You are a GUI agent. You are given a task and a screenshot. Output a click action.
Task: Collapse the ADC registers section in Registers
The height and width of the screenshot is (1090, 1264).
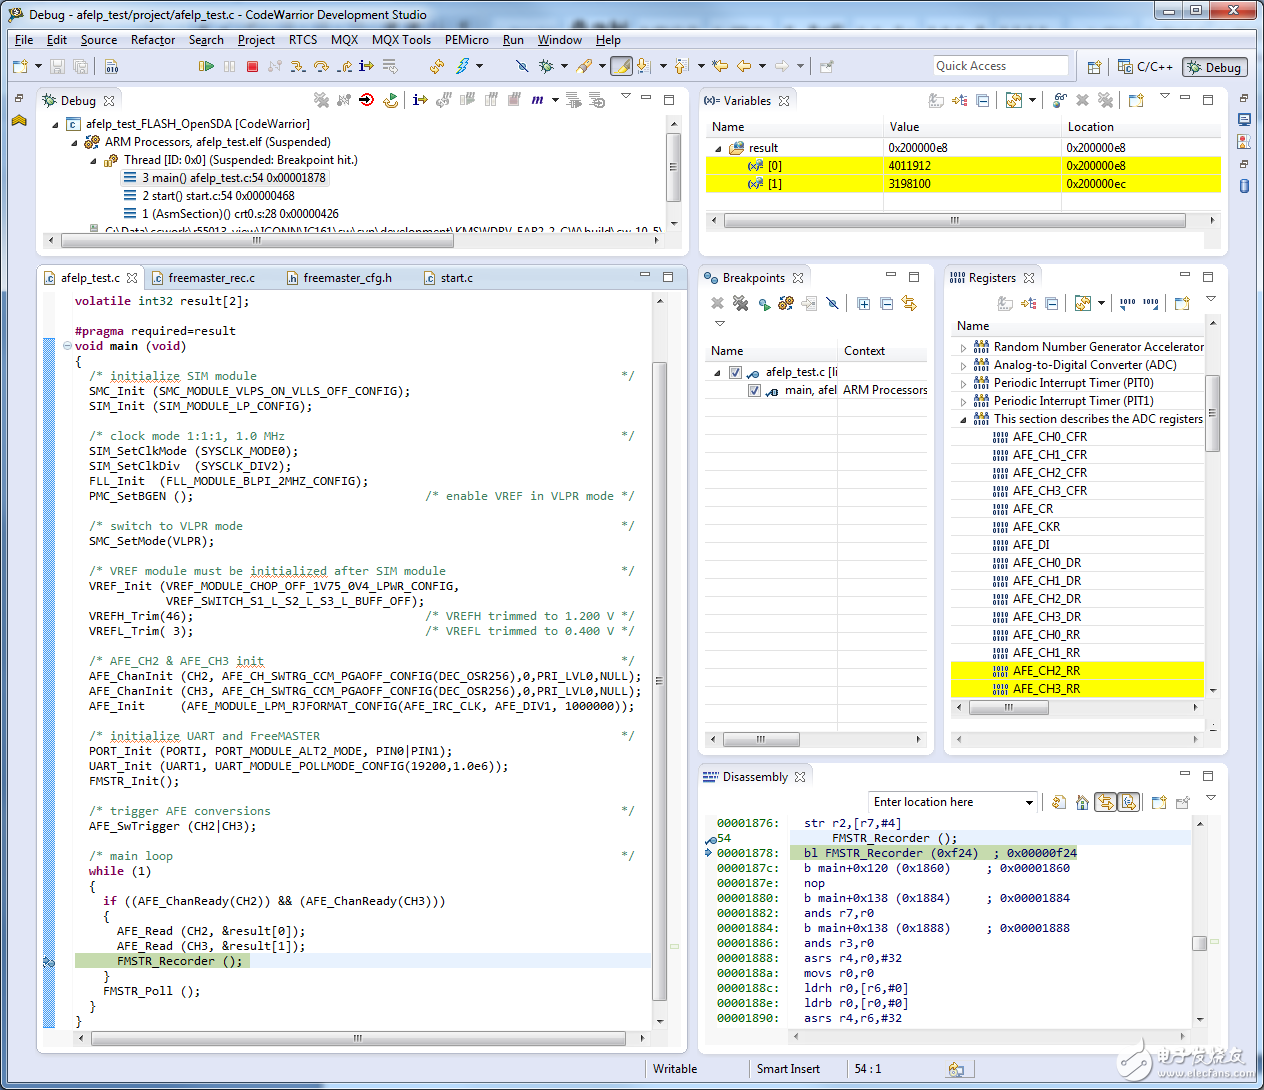963,419
